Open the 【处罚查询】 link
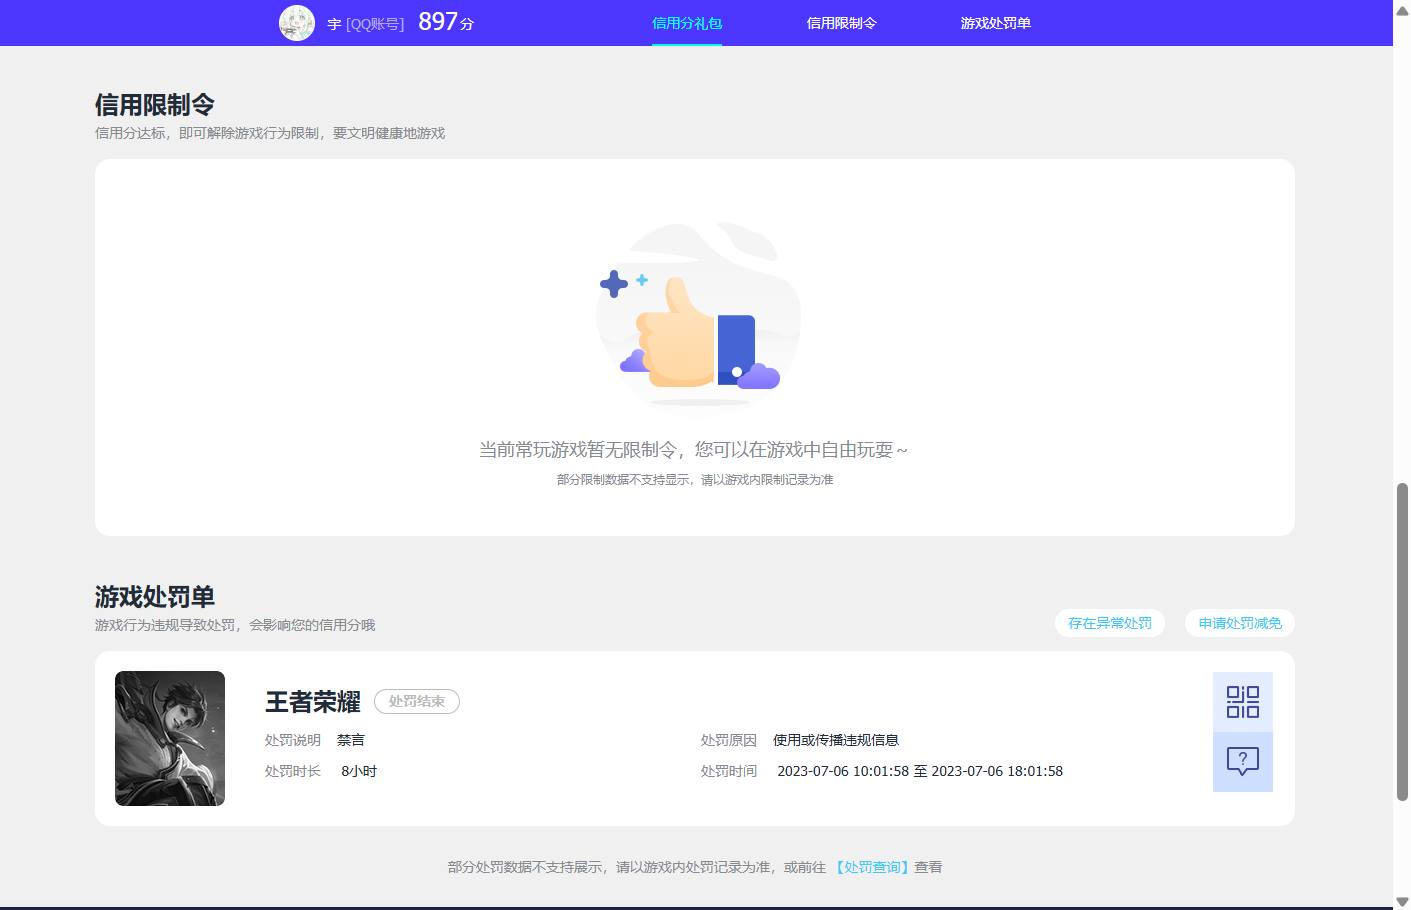The width and height of the screenshot is (1411, 910). 871,867
